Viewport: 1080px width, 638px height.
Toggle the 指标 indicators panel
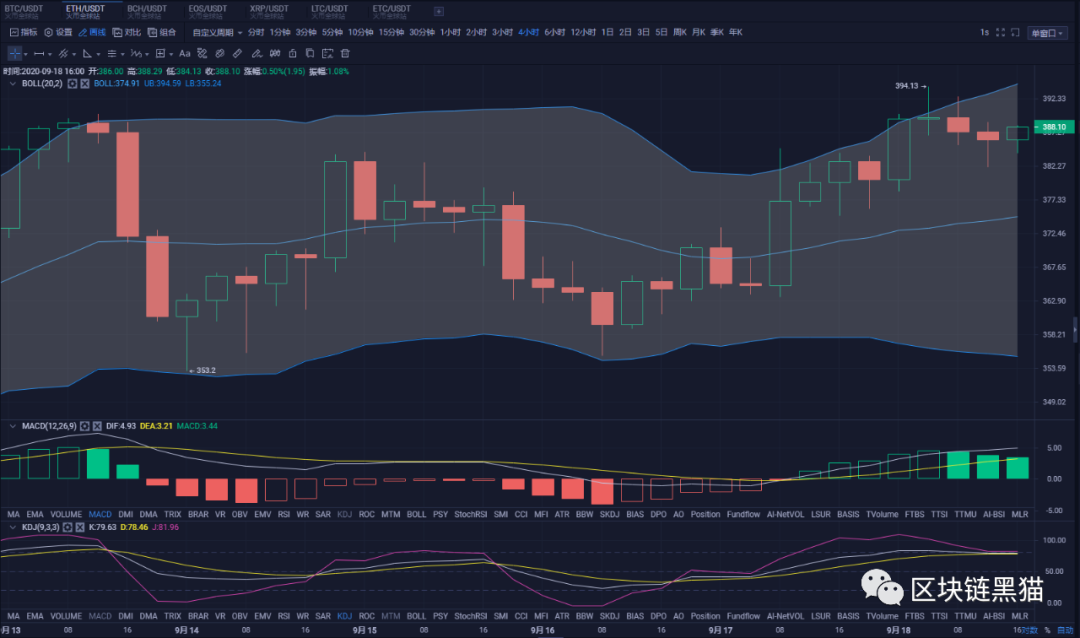point(22,32)
